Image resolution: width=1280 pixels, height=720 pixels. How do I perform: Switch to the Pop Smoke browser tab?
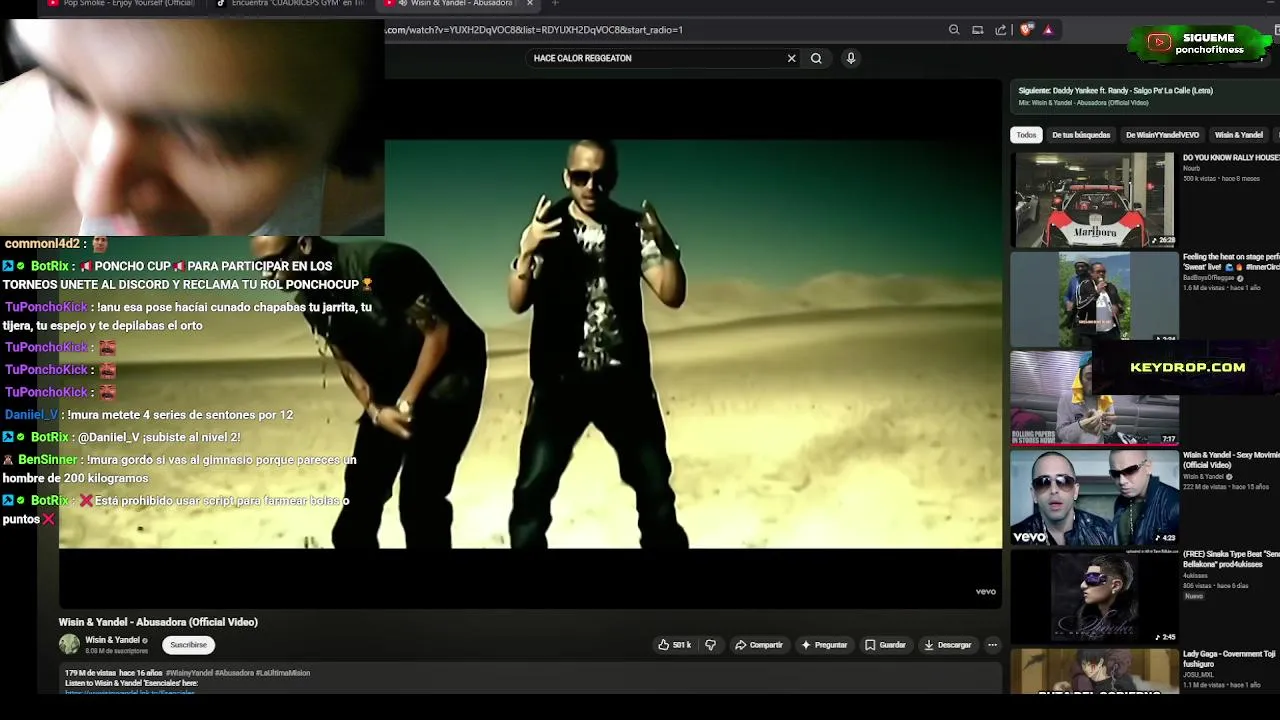120,4
